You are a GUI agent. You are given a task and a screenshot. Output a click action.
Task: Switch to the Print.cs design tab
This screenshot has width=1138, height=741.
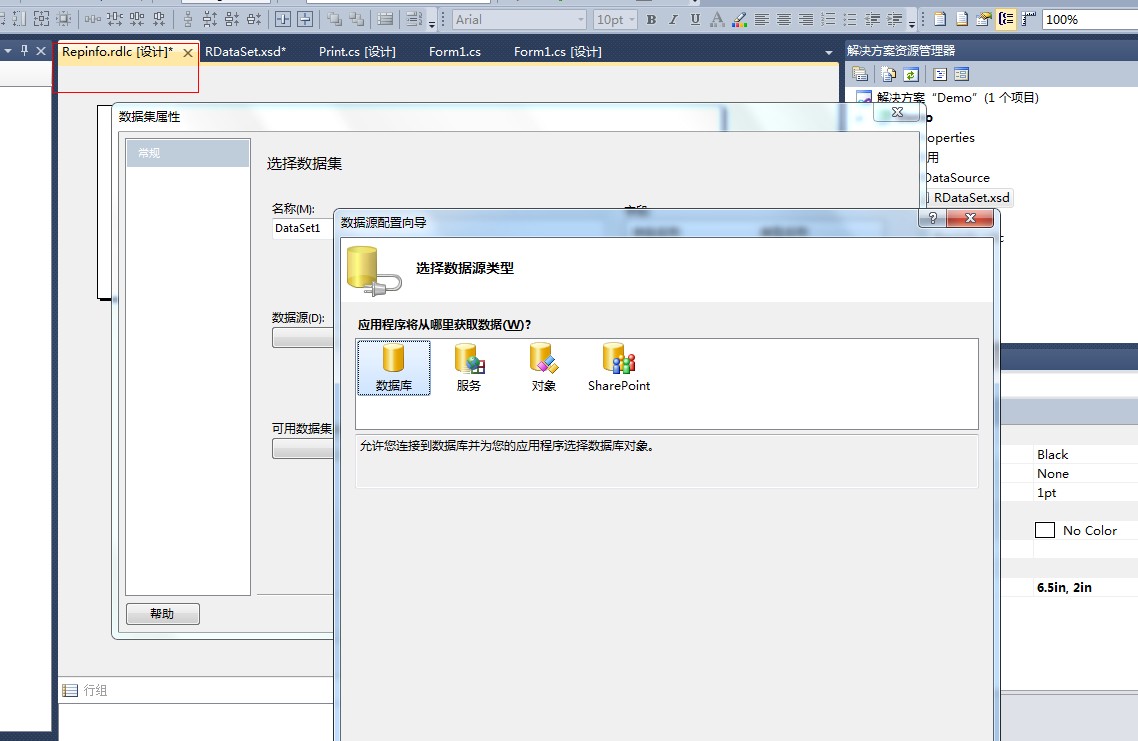click(x=357, y=52)
